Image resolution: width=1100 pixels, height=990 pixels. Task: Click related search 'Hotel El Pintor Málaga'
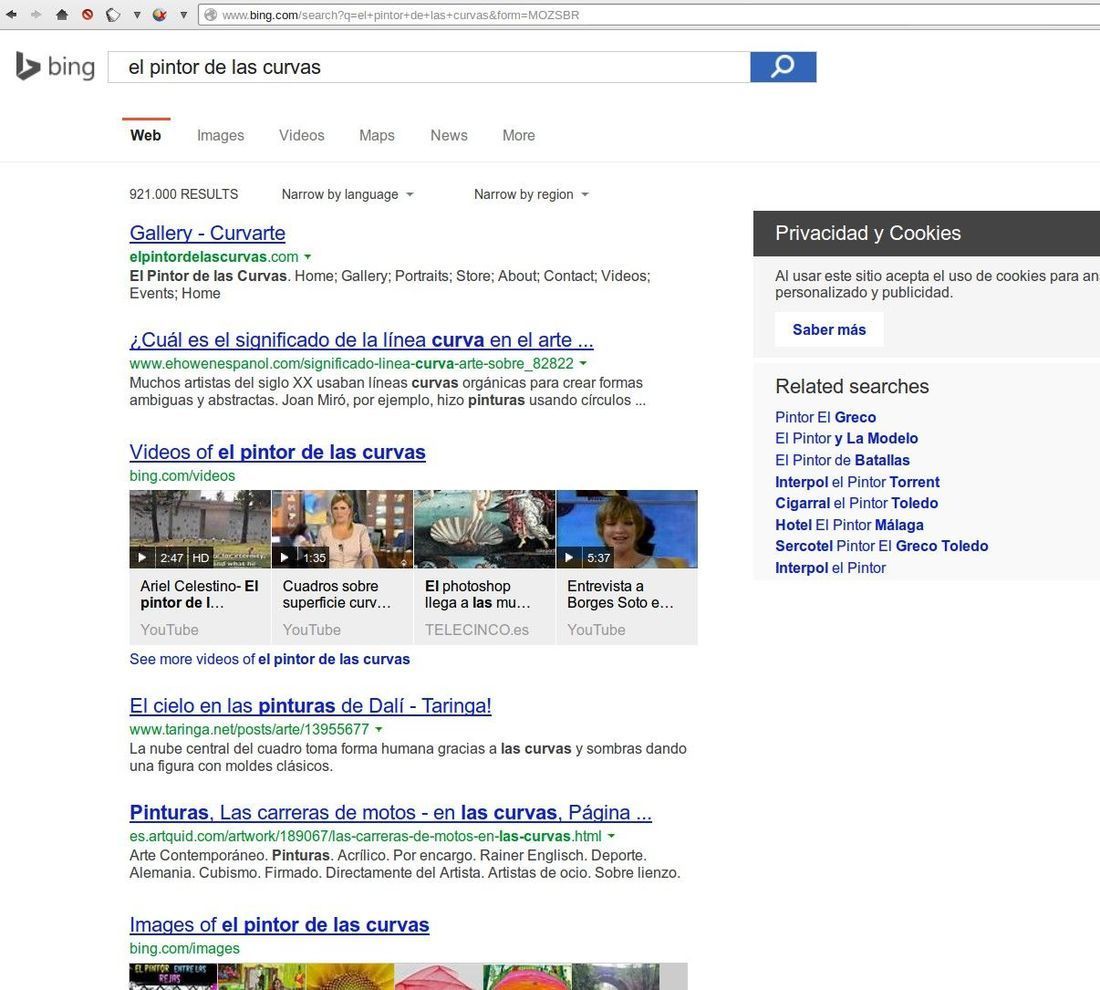(x=849, y=525)
